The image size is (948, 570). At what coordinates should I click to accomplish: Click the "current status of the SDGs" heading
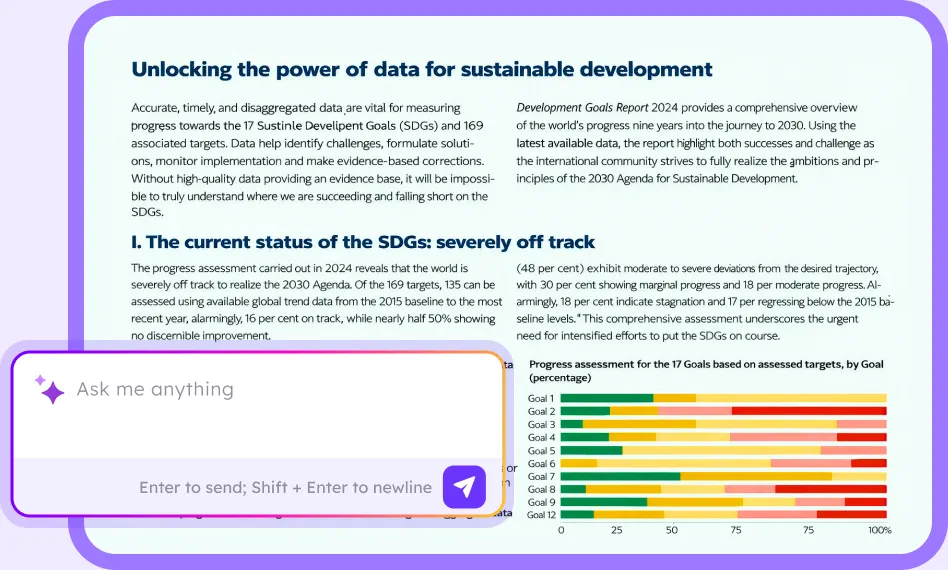click(x=363, y=242)
